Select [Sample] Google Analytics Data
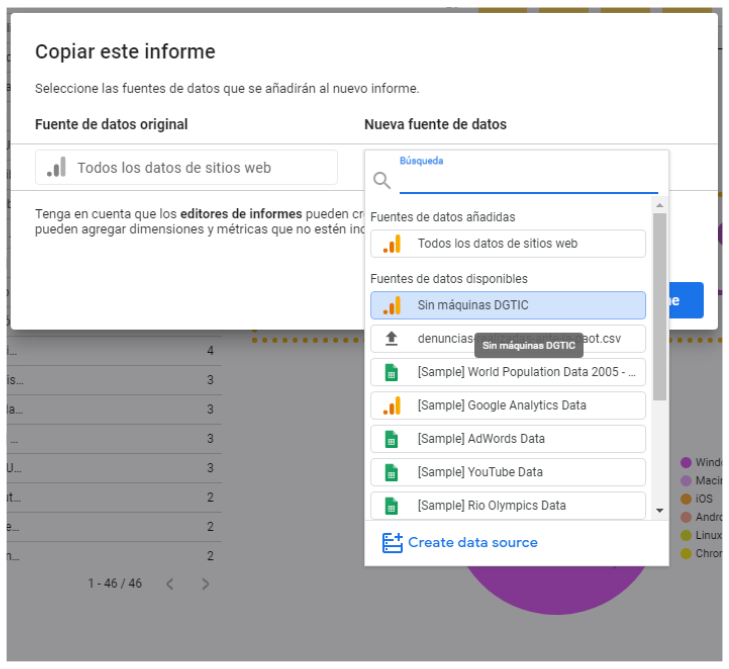Image resolution: width=729 pixels, height=669 pixels. 508,405
